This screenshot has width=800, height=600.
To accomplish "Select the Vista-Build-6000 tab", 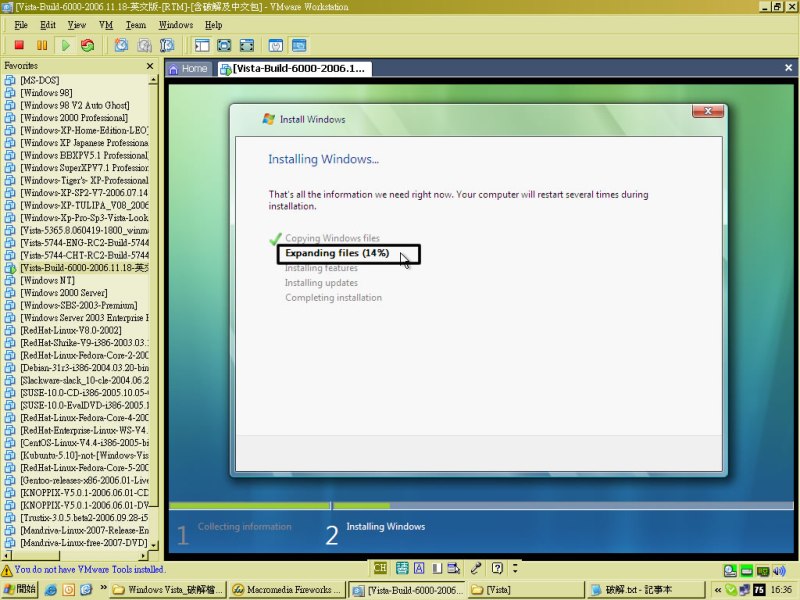I will [293, 68].
